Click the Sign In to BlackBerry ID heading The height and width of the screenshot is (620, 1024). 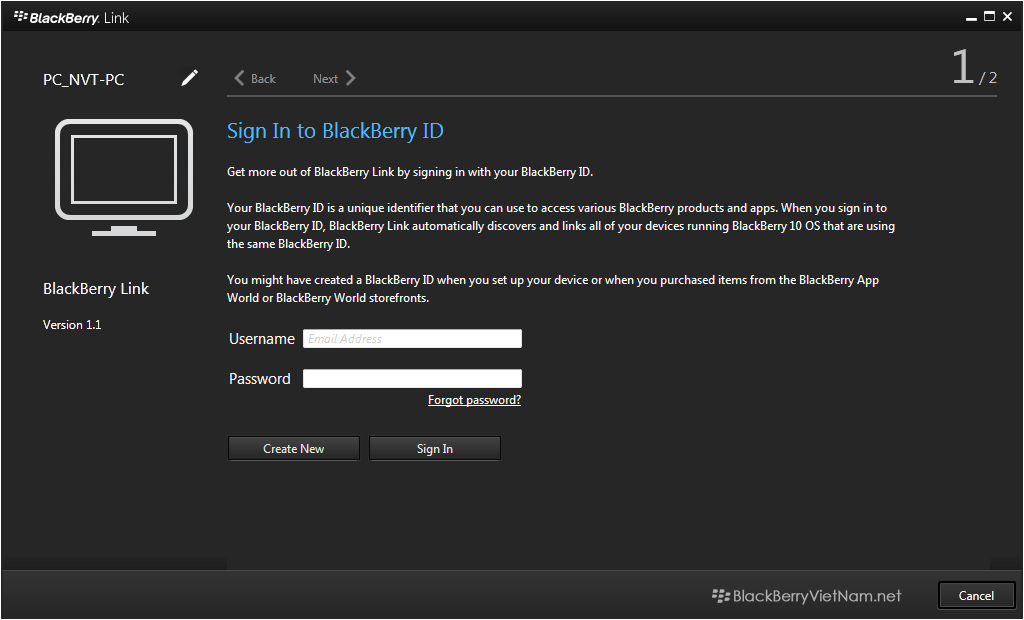(335, 131)
